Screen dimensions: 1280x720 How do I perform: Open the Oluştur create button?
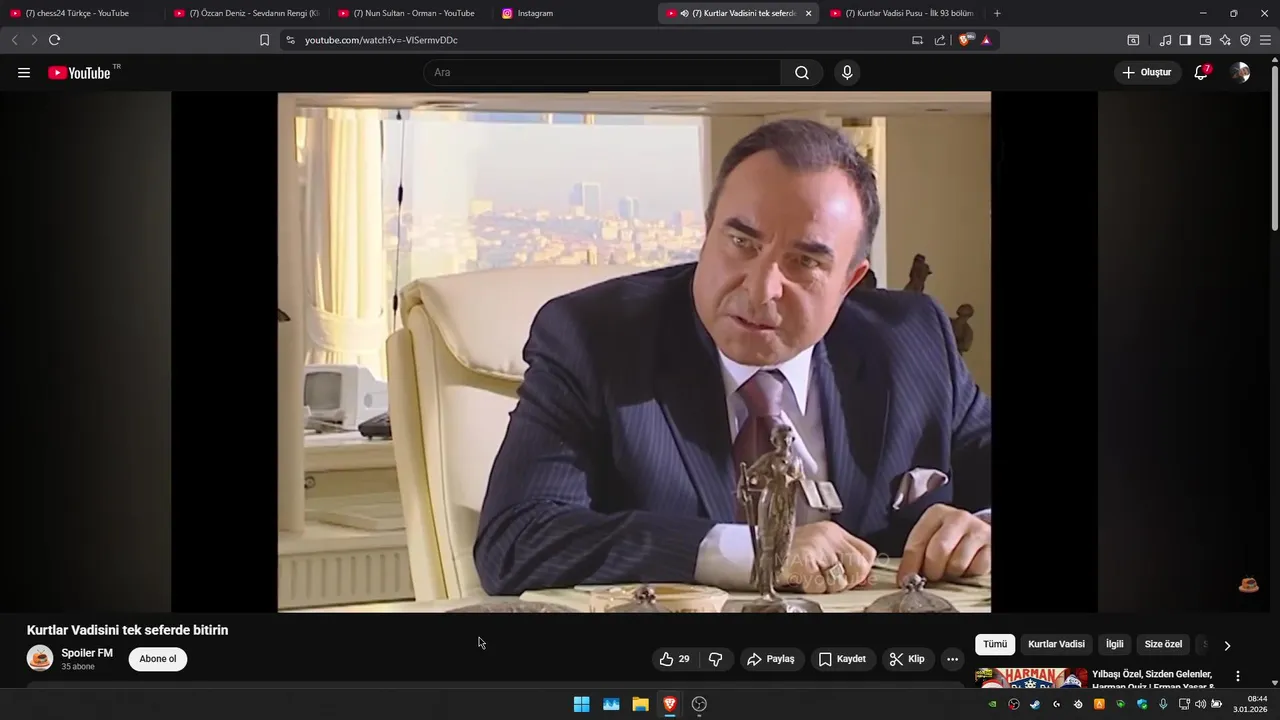tap(1146, 72)
